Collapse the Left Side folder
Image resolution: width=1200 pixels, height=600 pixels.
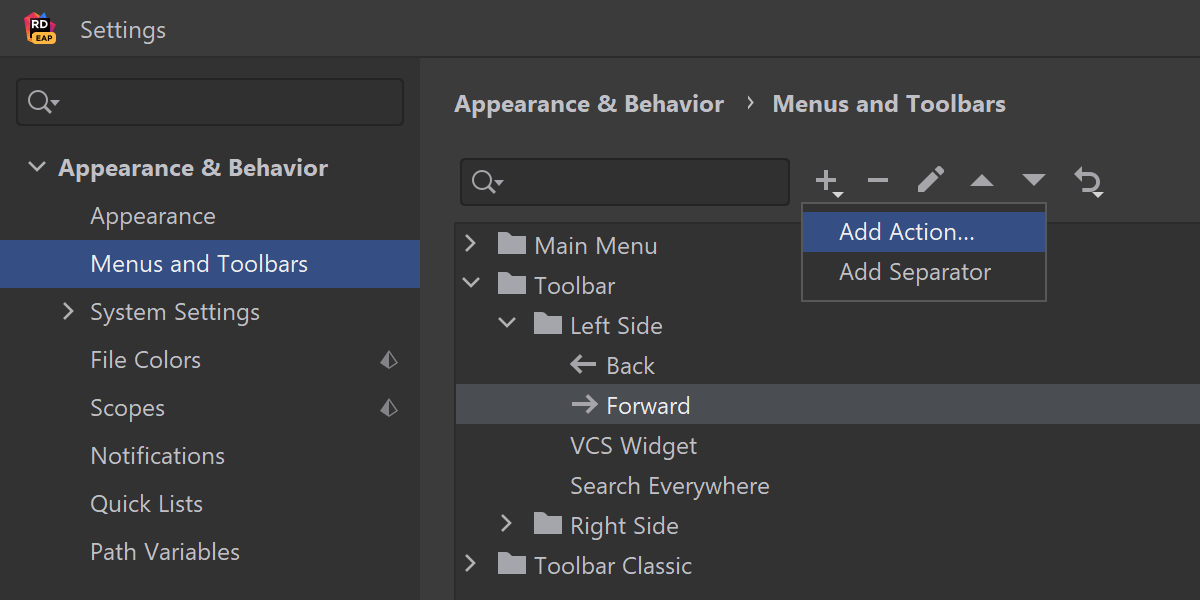507,325
